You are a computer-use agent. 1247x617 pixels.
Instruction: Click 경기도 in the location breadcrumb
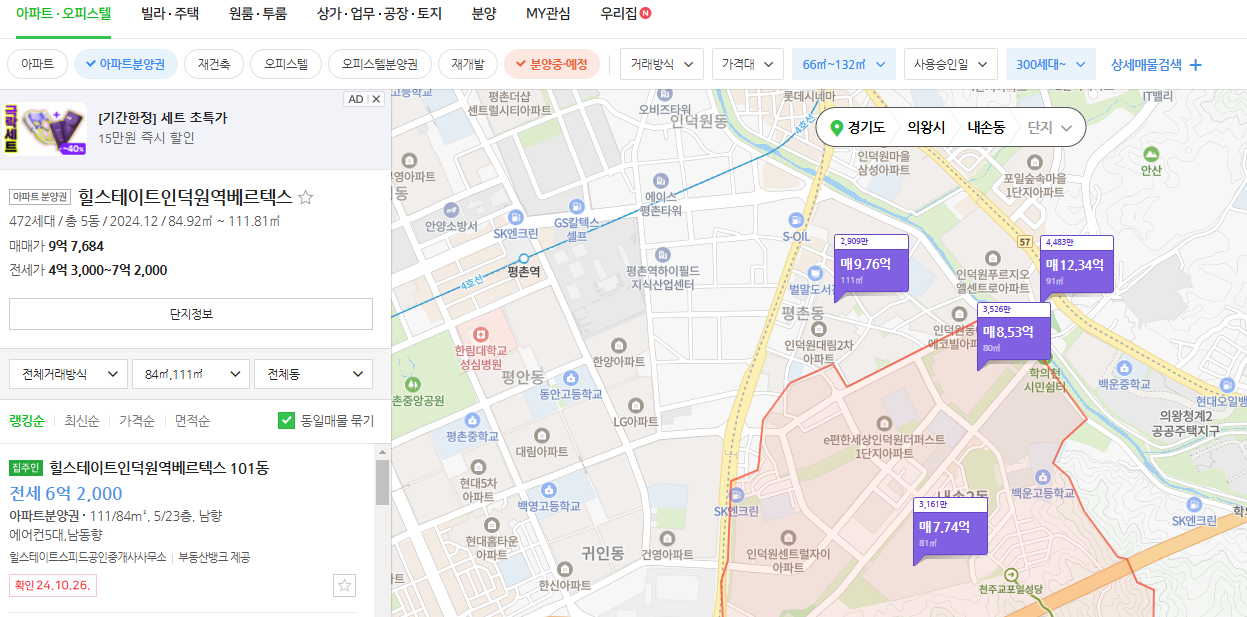coord(866,128)
